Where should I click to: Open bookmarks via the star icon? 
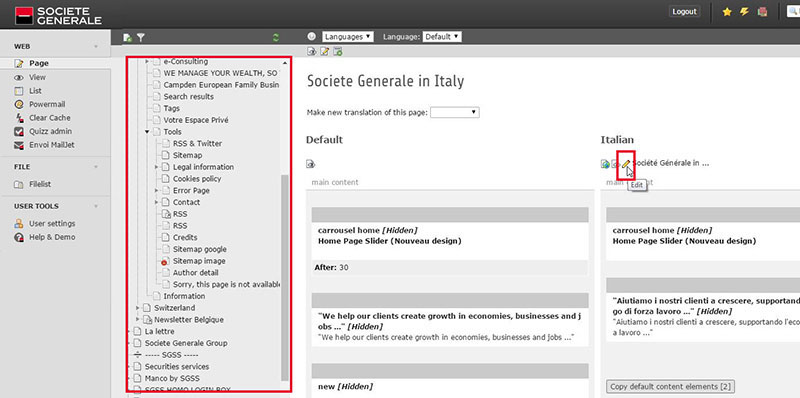(x=727, y=12)
